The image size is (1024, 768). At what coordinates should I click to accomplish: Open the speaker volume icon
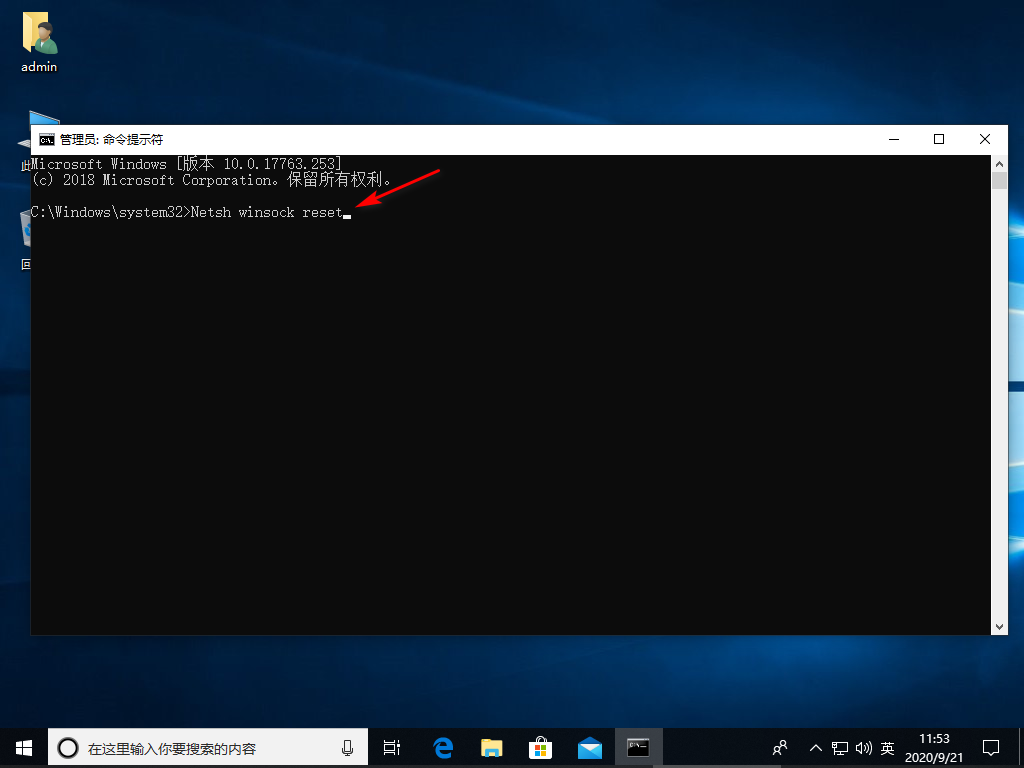point(864,747)
